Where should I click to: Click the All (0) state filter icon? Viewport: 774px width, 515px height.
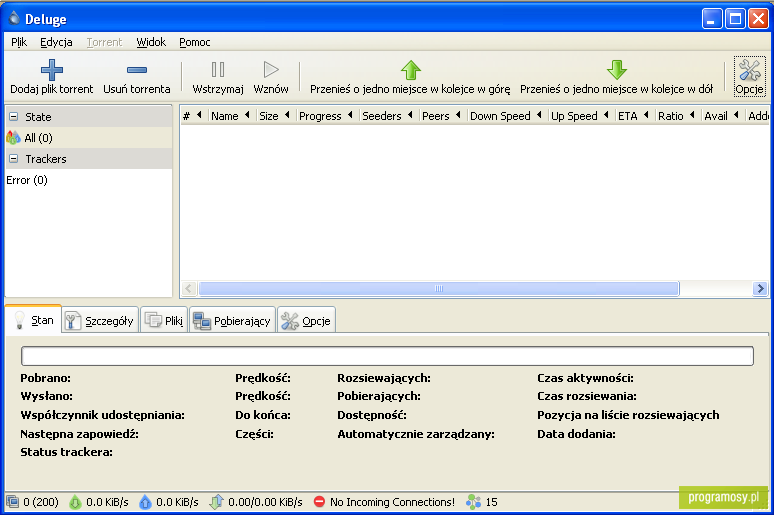click(x=13, y=138)
